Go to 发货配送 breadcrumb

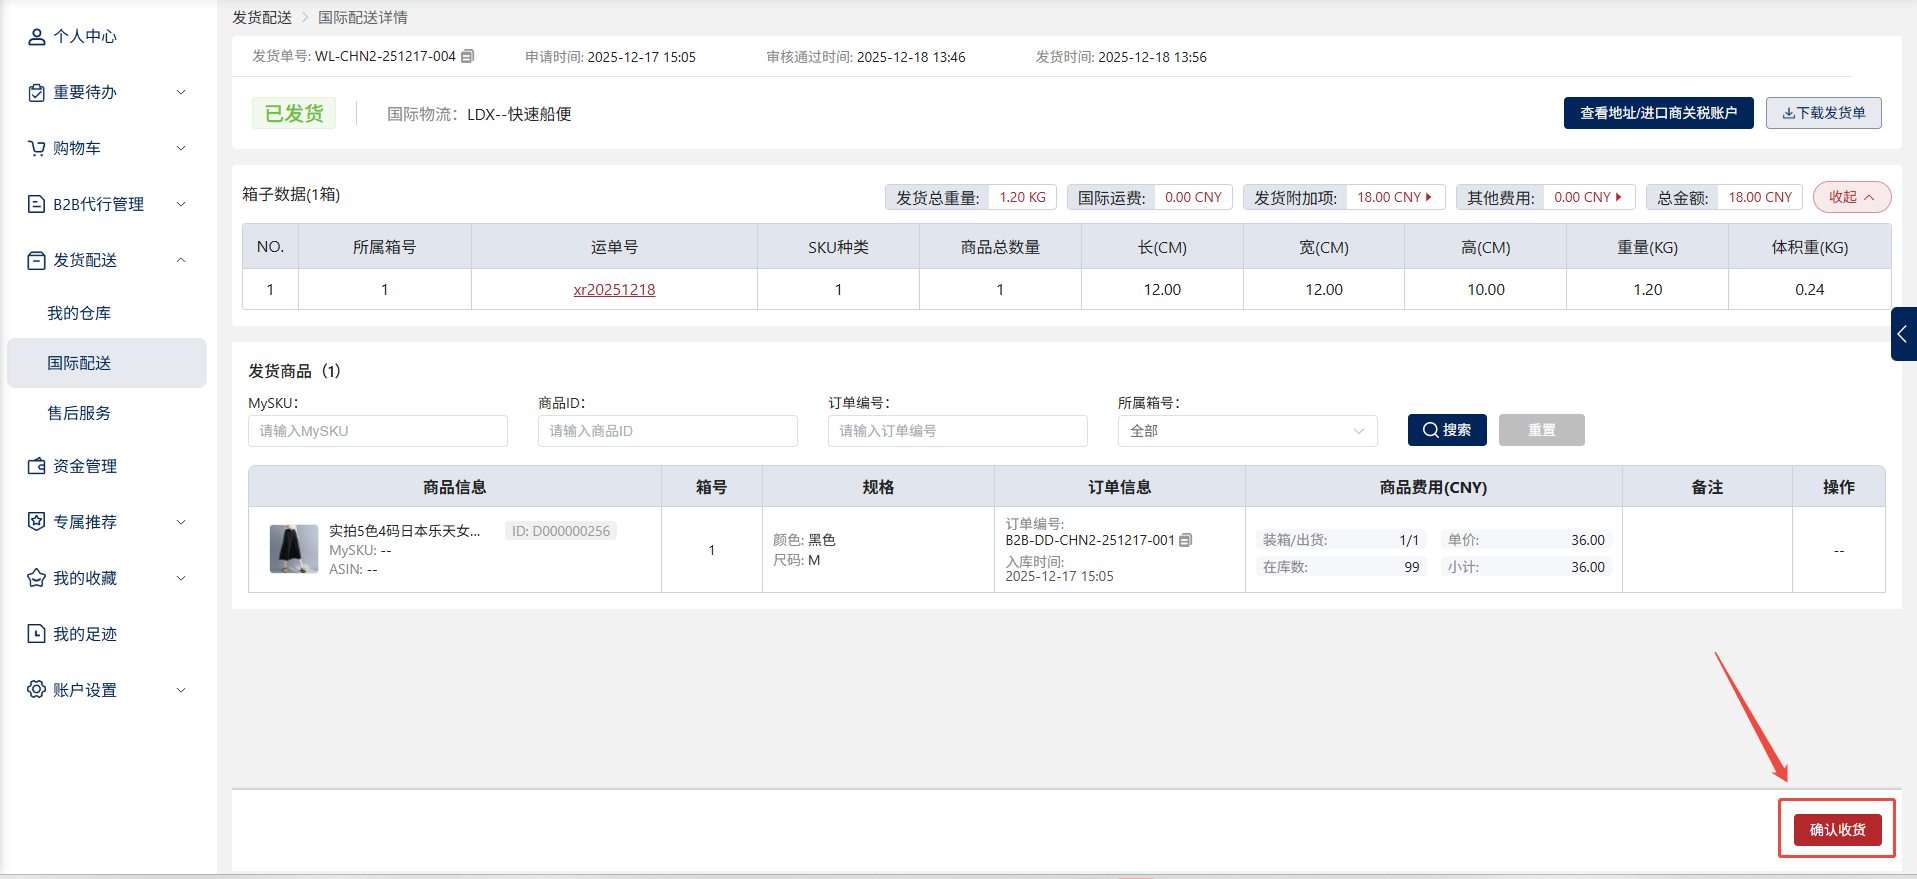(262, 18)
